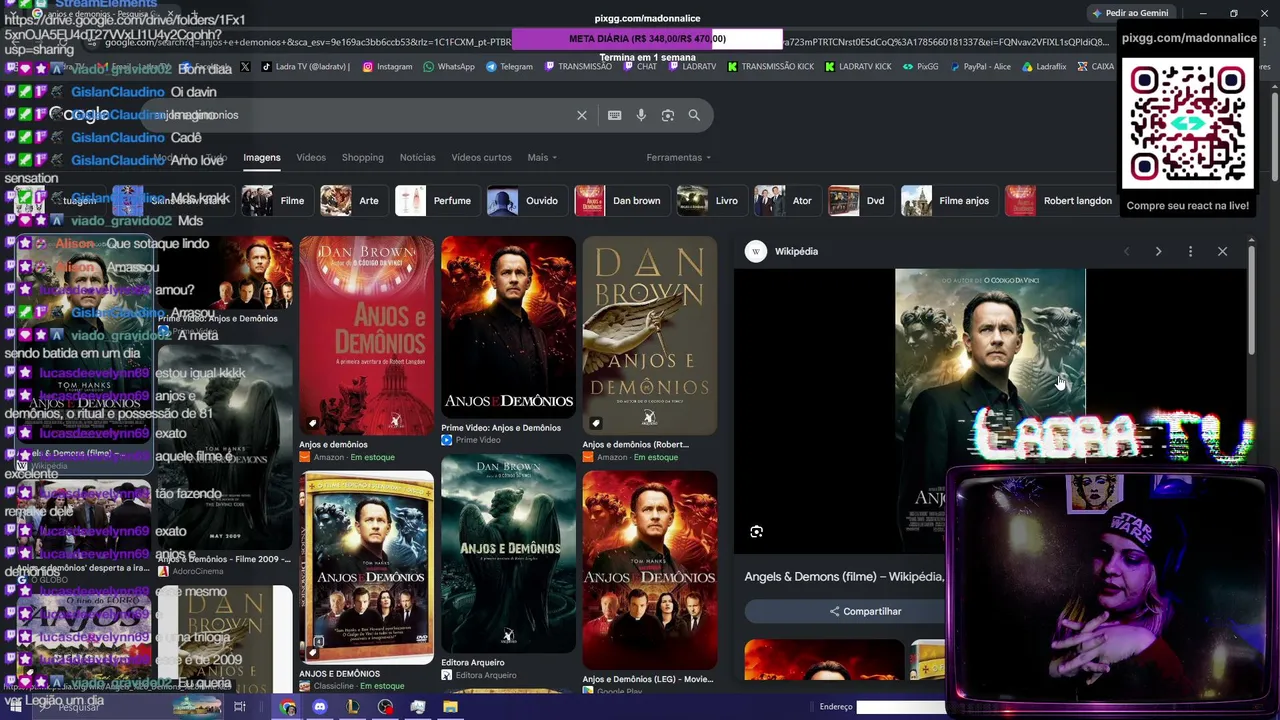The height and width of the screenshot is (720, 1280).
Task: Start voice search with the microphone
Action: click(641, 115)
